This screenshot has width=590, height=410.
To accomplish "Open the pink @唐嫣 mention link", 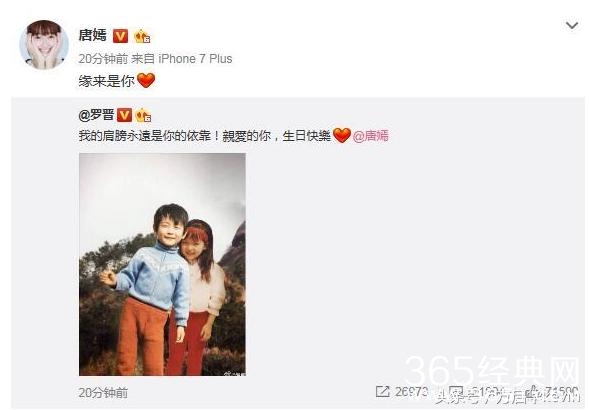I will point(371,135).
